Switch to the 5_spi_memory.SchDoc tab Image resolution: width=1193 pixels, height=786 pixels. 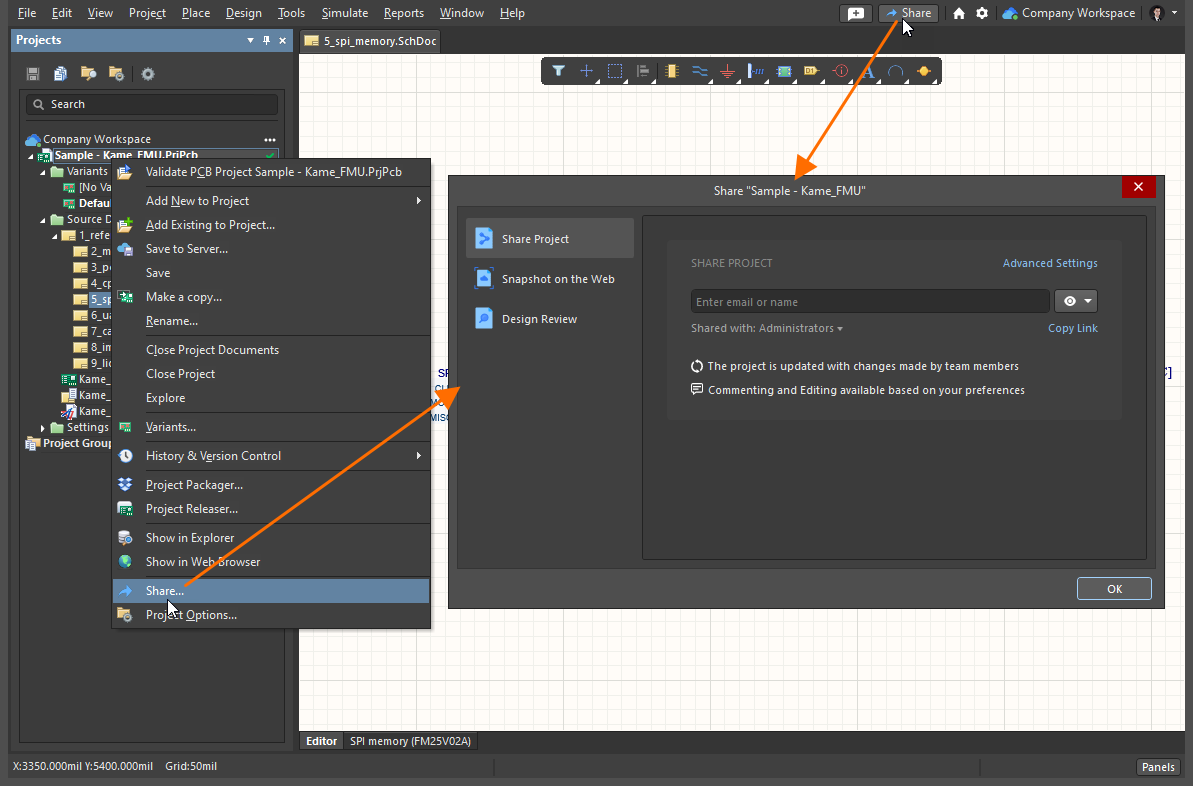[371, 41]
